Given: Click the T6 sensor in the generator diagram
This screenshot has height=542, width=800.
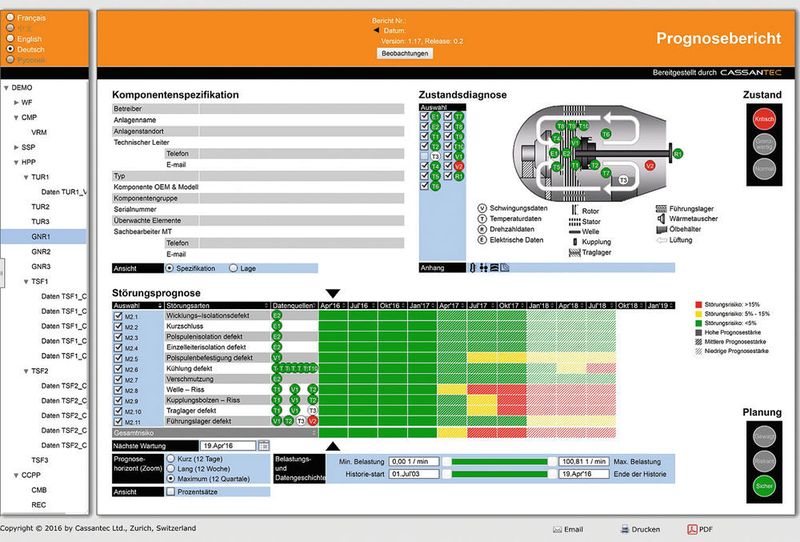Looking at the screenshot, I should [x=606, y=134].
